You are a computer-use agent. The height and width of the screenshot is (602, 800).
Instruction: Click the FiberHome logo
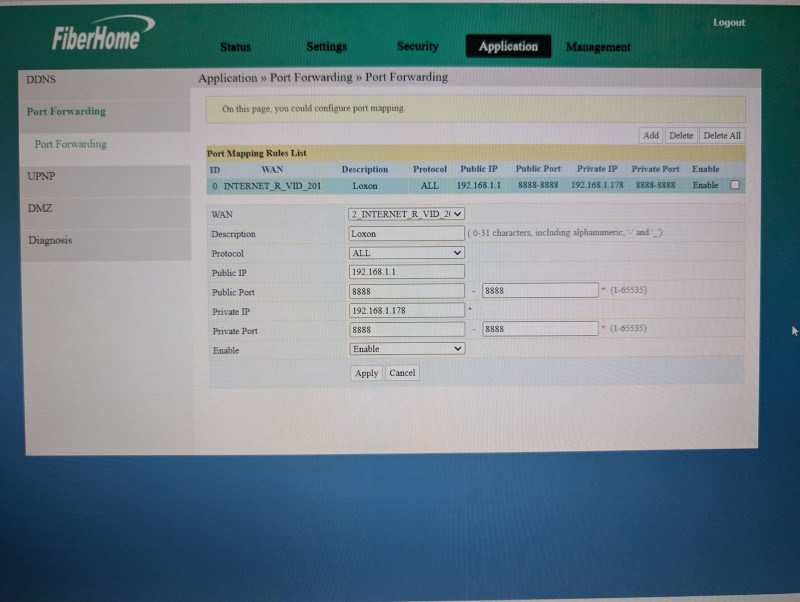(x=102, y=33)
